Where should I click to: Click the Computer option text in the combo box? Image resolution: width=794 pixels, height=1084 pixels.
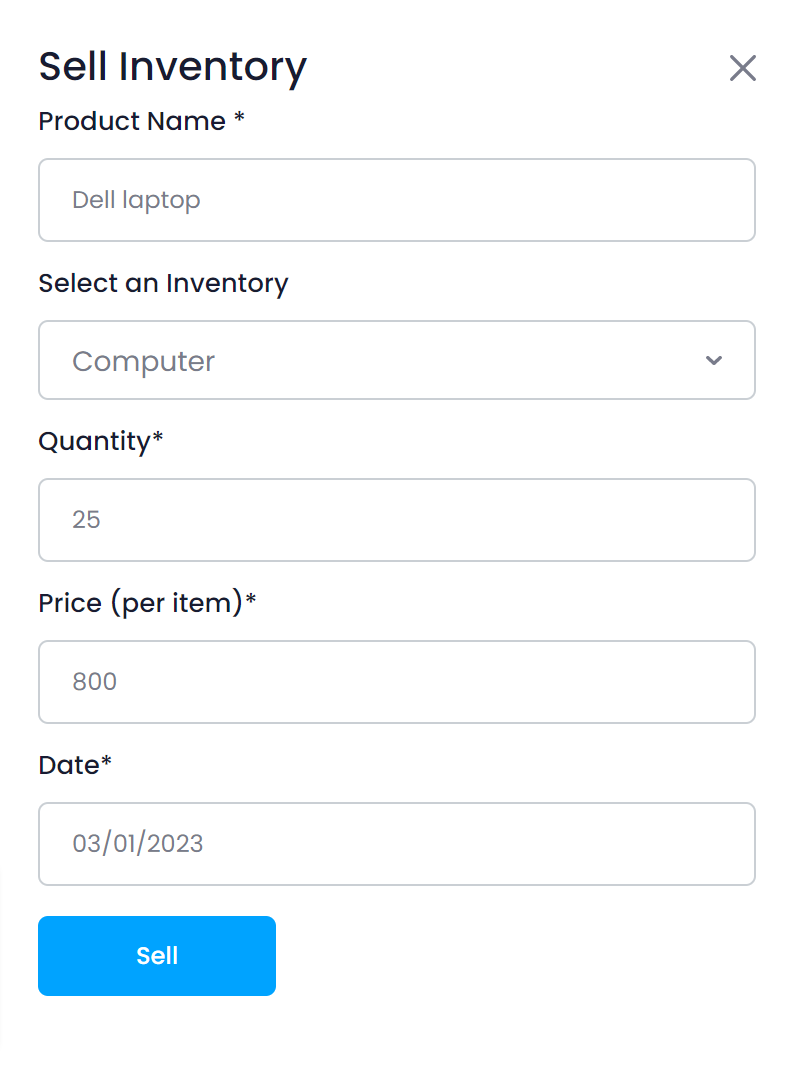[143, 361]
